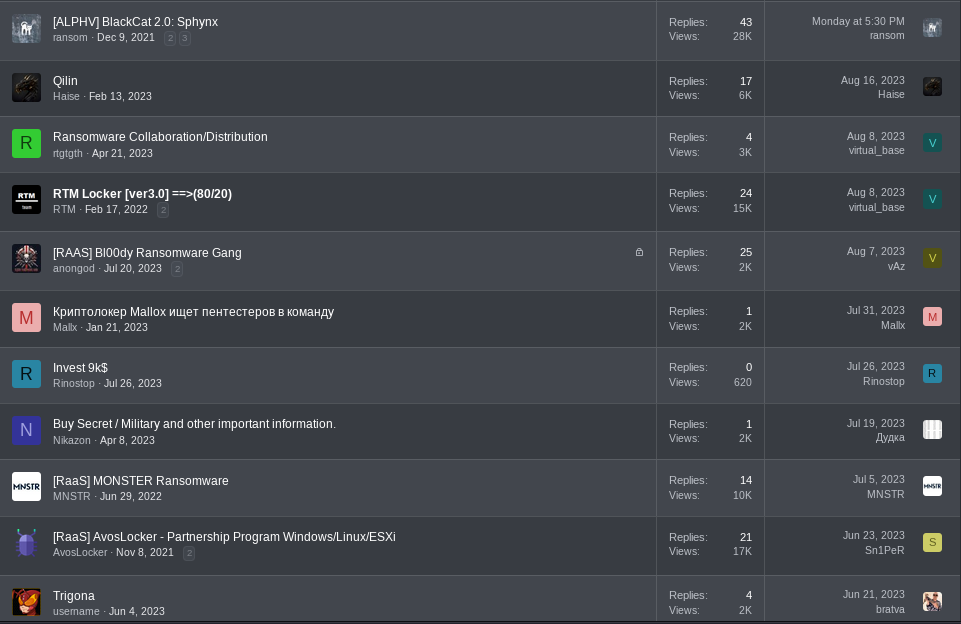Viewport: 961px width, 624px height.
Task: Click the pink M avatar for Mallx on the left
Action: point(26,318)
